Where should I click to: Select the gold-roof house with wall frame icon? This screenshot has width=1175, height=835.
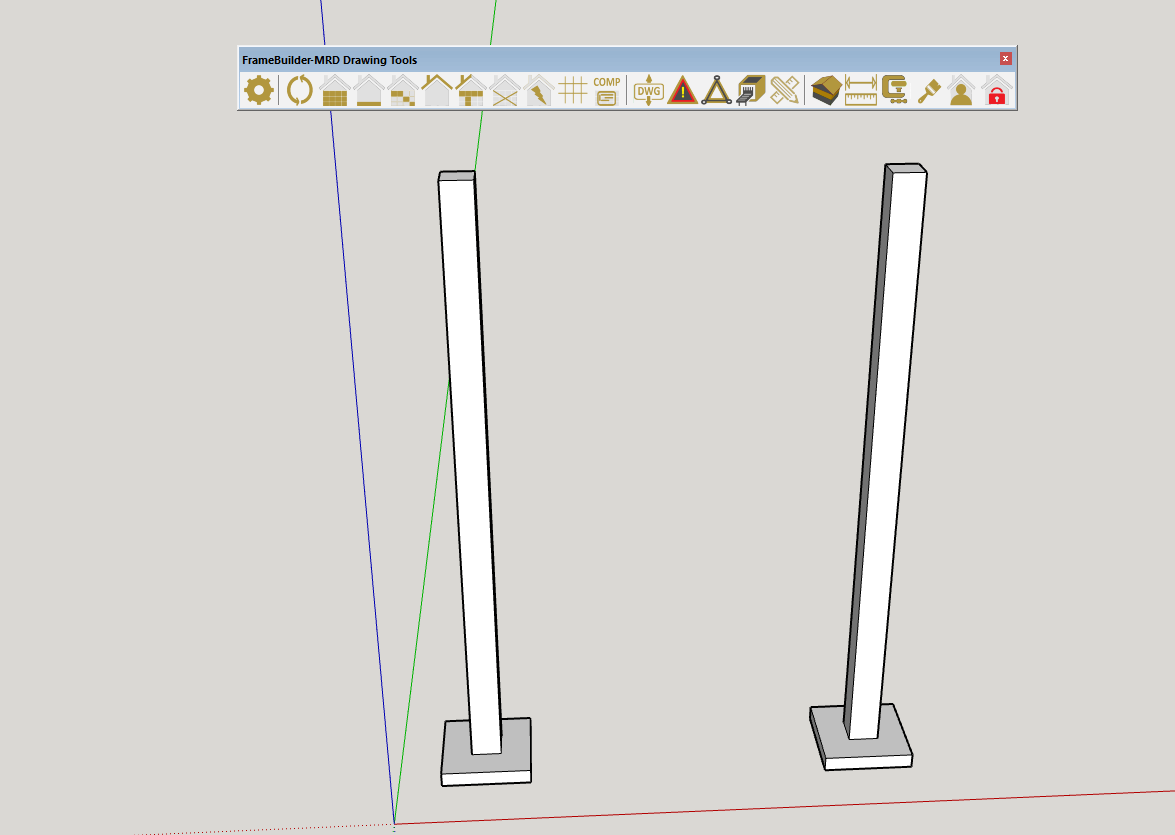coord(471,90)
